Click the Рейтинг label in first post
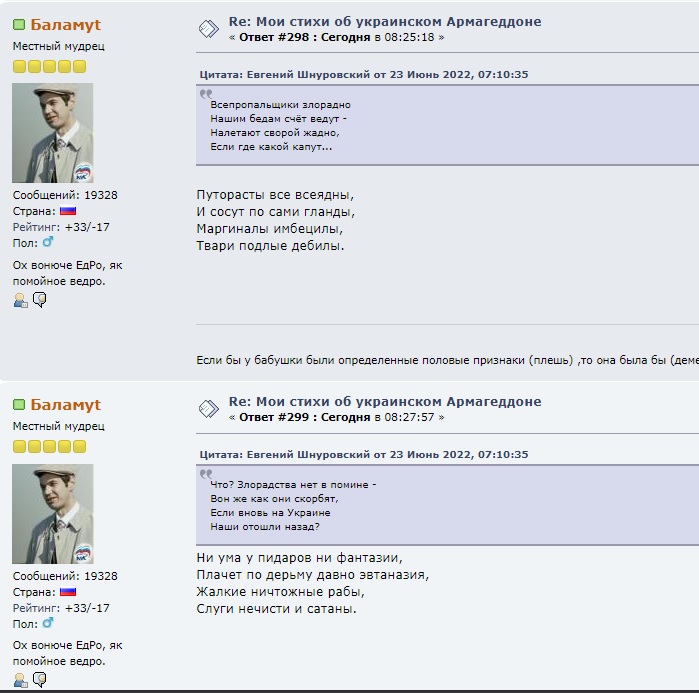 click(36, 227)
